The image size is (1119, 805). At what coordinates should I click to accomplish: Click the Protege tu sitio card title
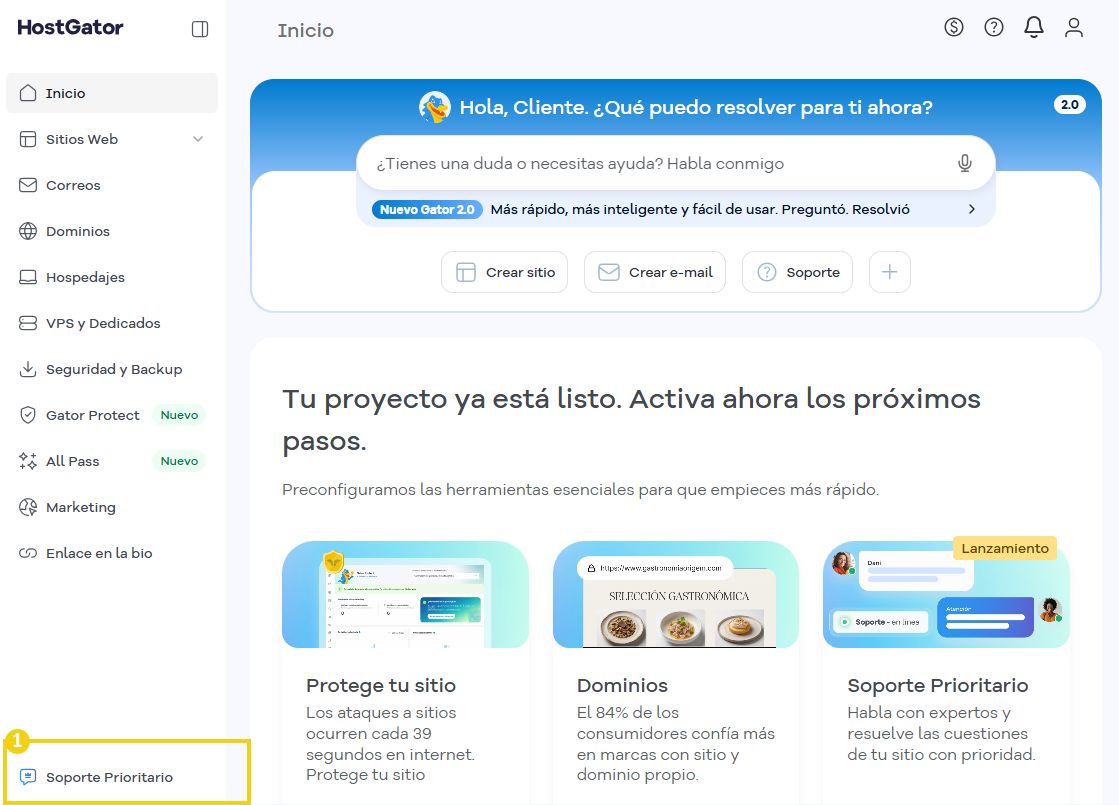381,685
